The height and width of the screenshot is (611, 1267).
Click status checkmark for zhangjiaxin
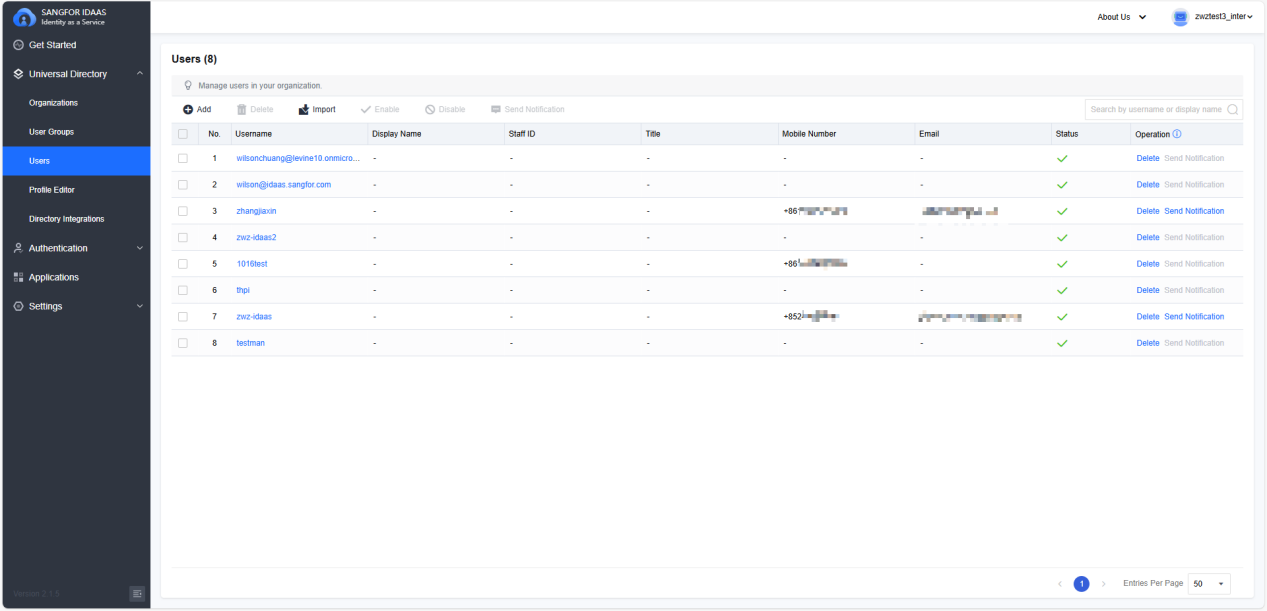[1062, 211]
